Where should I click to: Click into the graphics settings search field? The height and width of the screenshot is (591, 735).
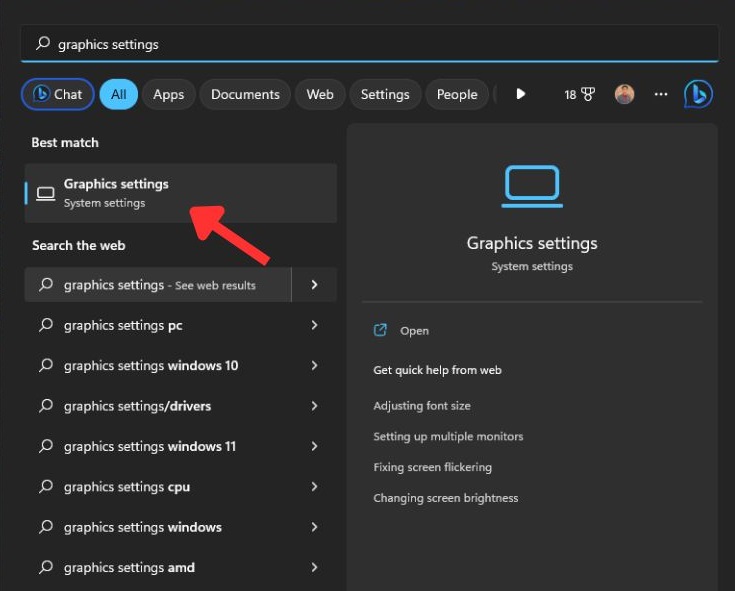point(369,44)
